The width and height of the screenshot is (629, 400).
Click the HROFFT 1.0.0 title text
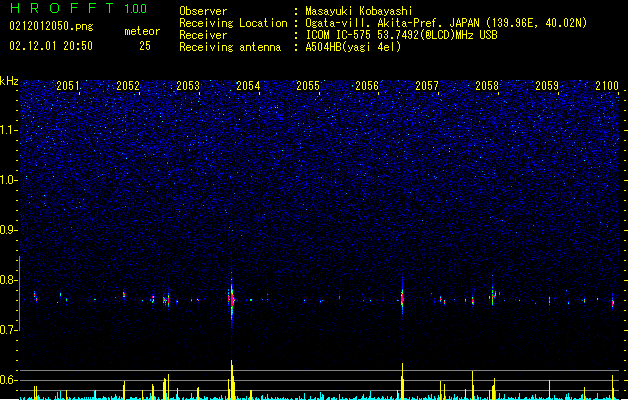click(79, 8)
